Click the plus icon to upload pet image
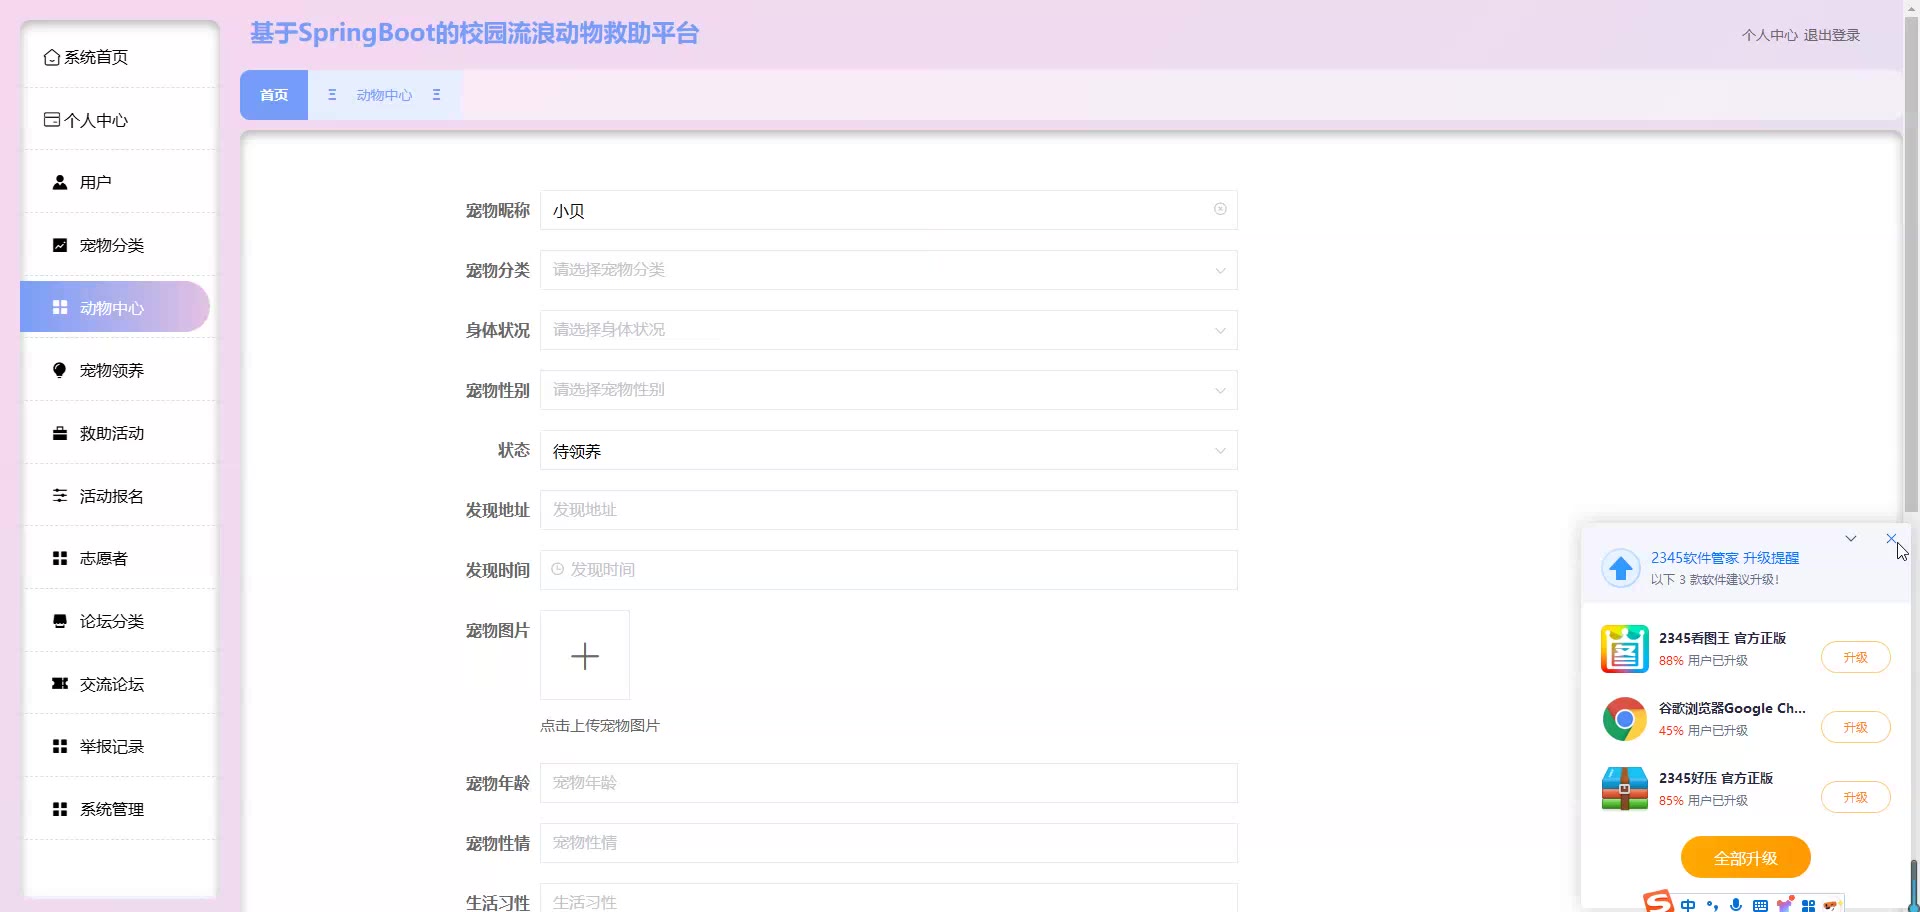This screenshot has width=1920, height=912. 585,656
